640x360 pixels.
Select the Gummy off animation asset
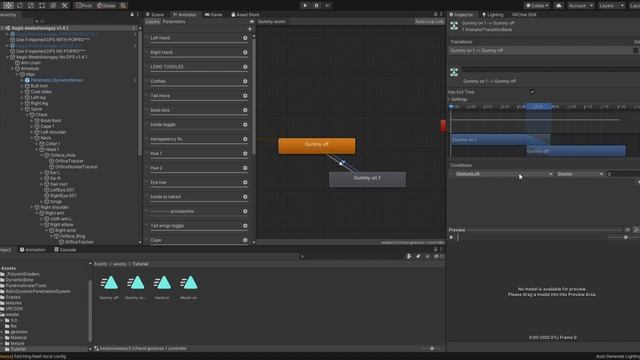[109, 287]
